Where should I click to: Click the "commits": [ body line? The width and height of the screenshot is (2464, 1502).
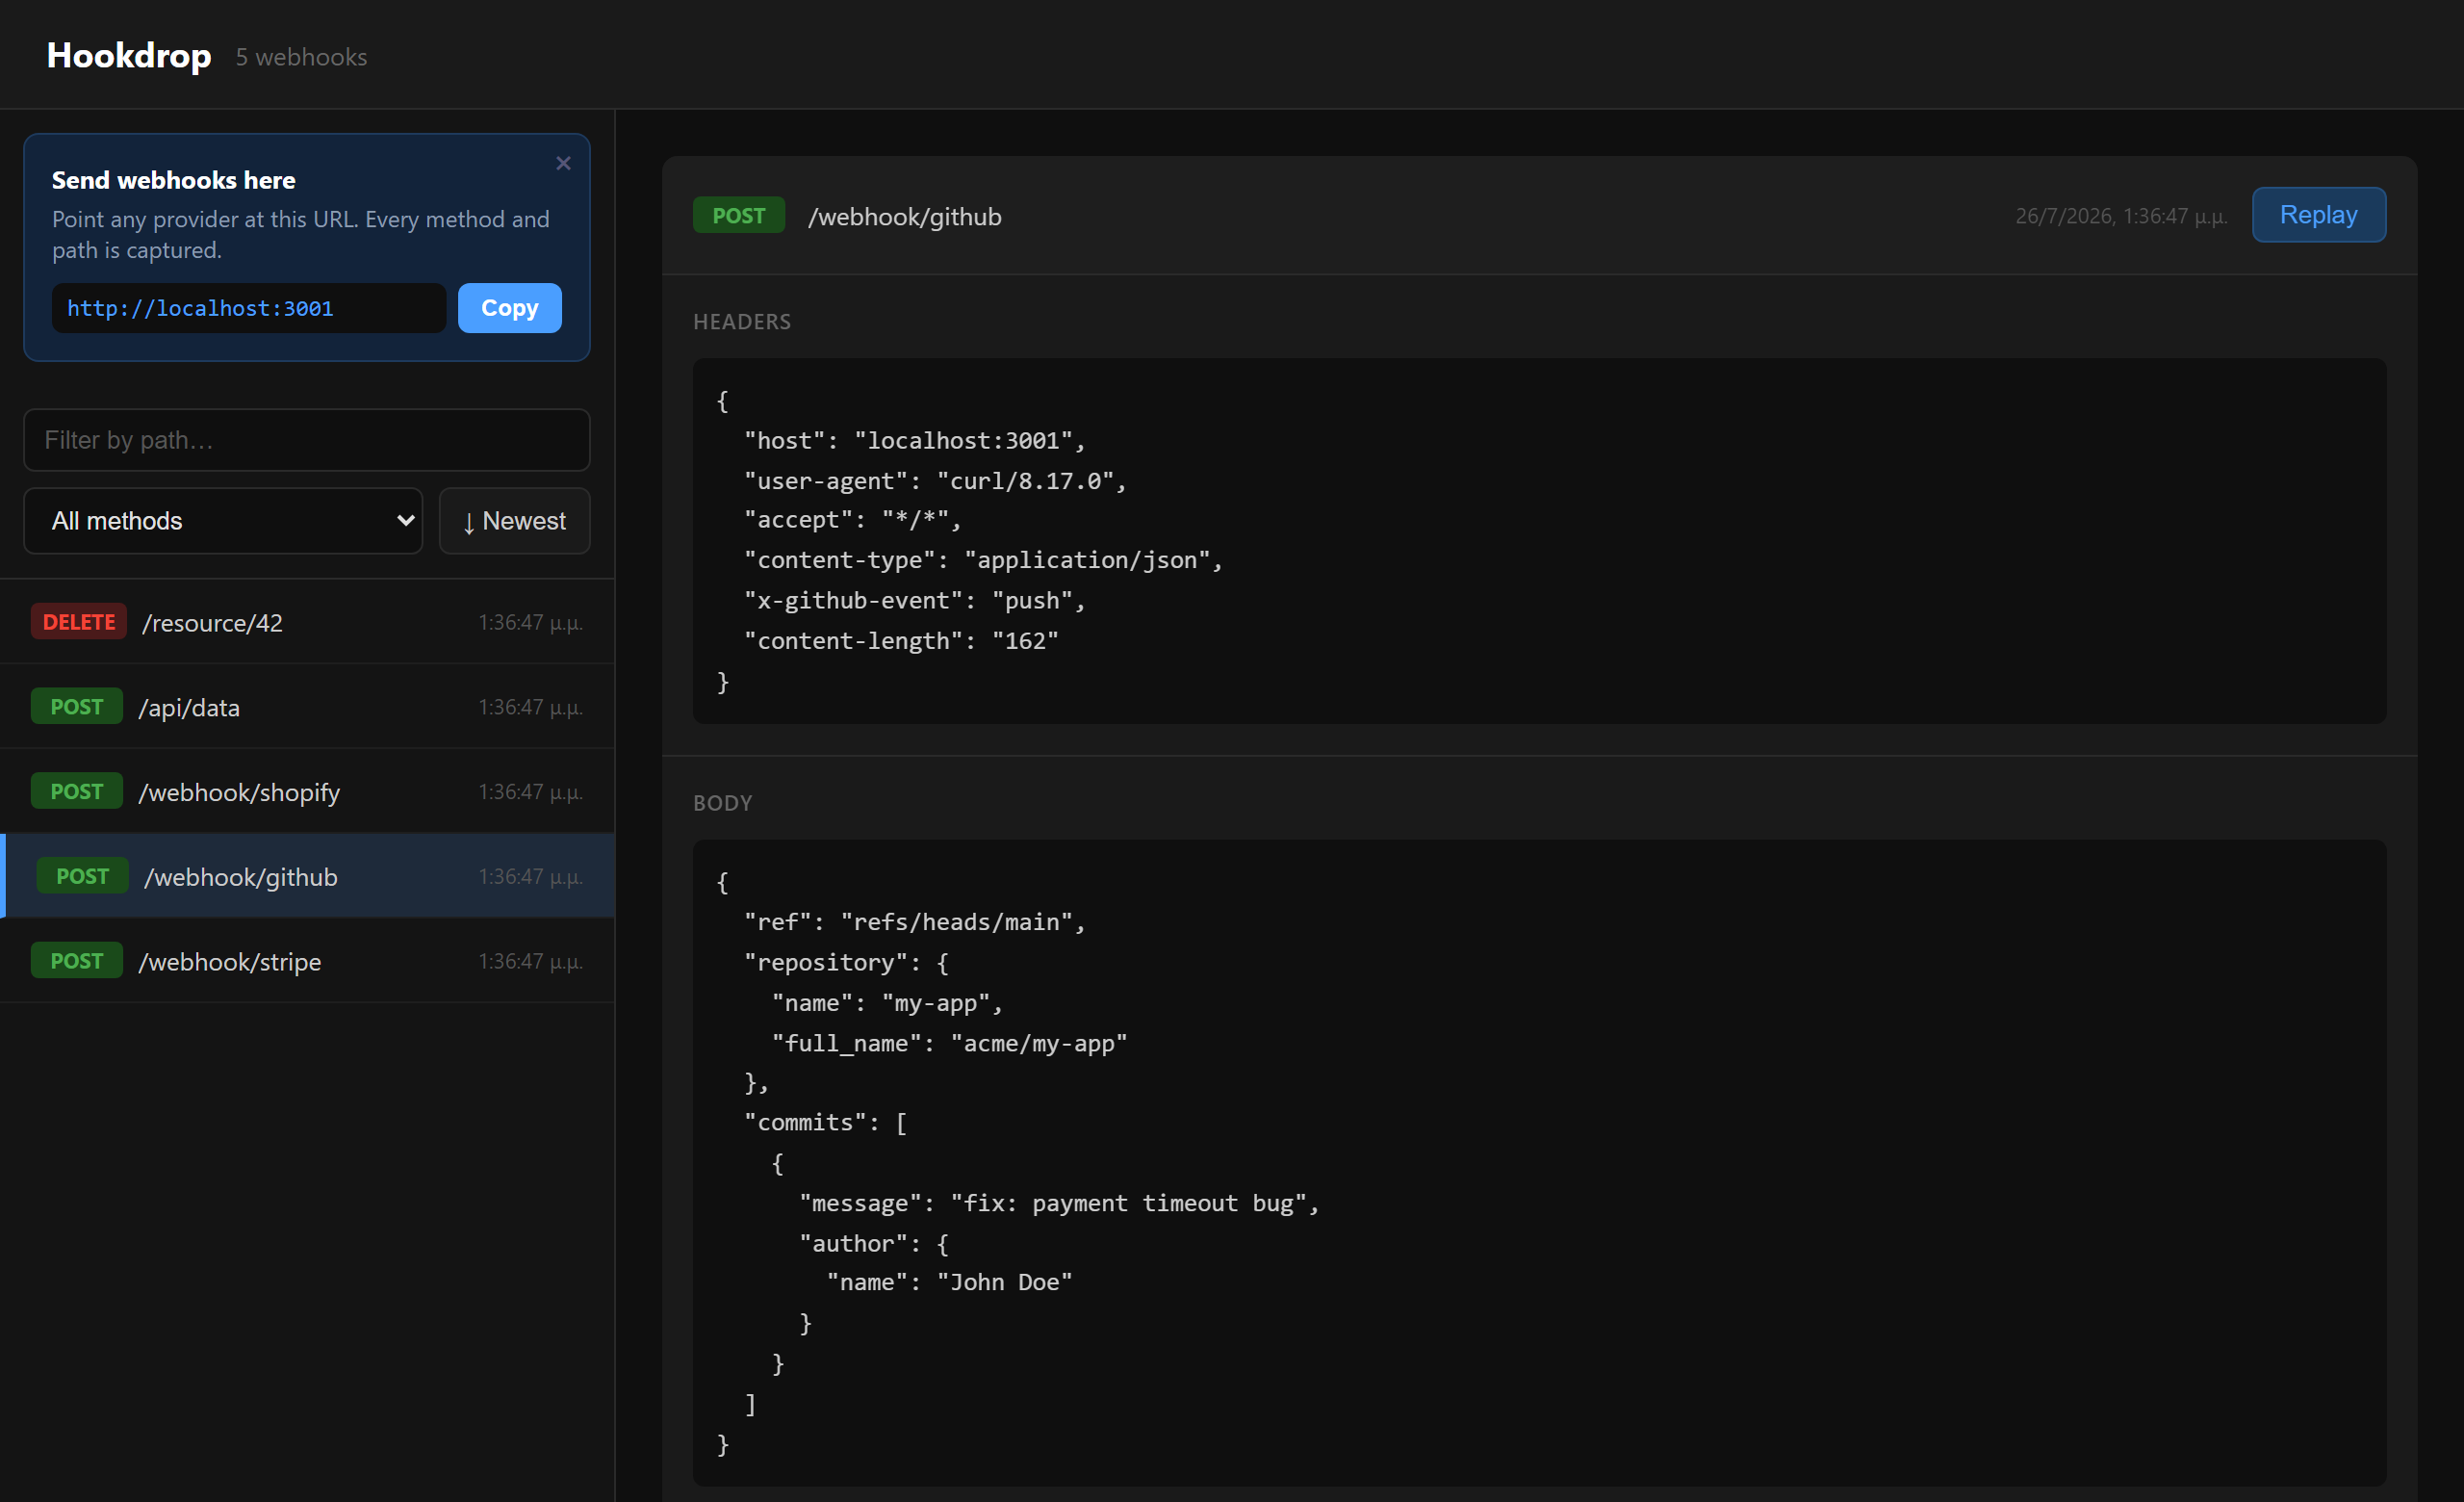[x=825, y=1123]
